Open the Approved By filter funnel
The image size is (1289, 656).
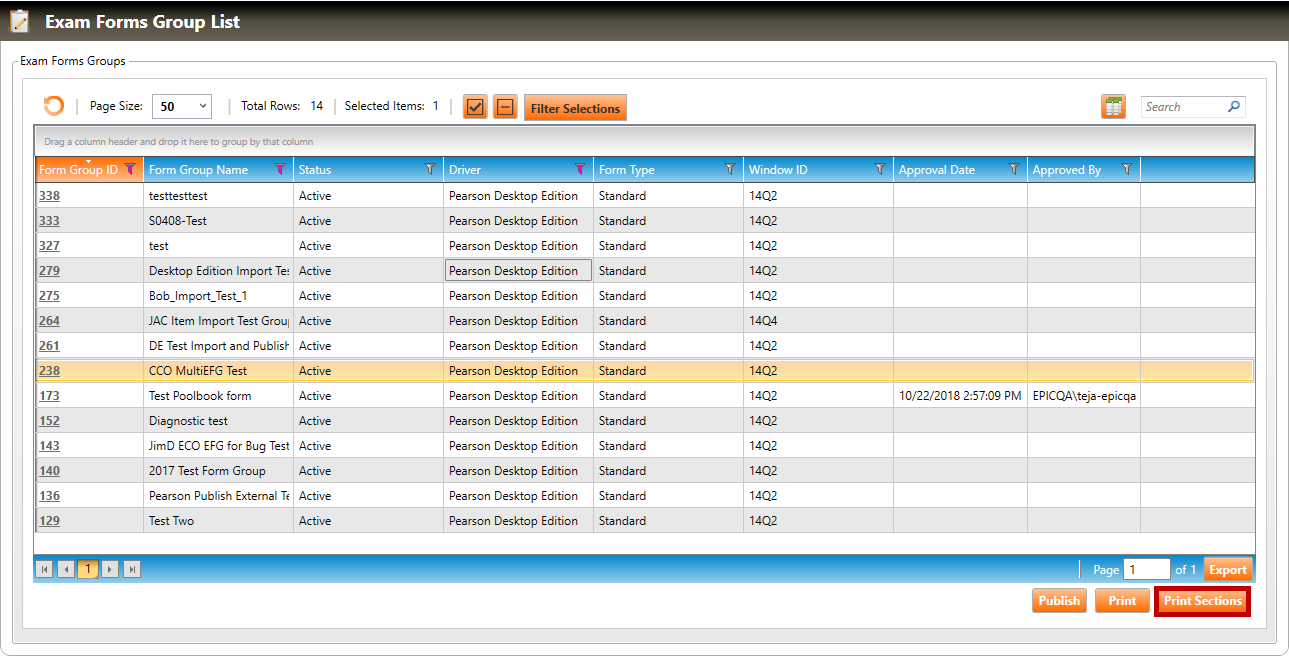click(x=1127, y=170)
